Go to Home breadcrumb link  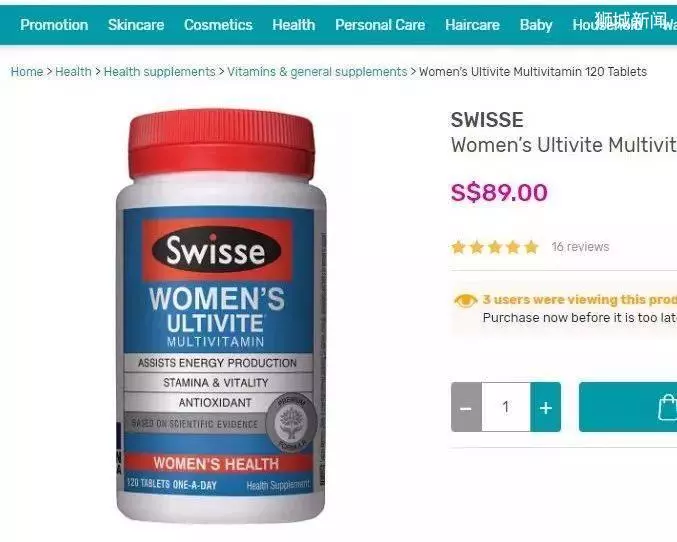(27, 72)
